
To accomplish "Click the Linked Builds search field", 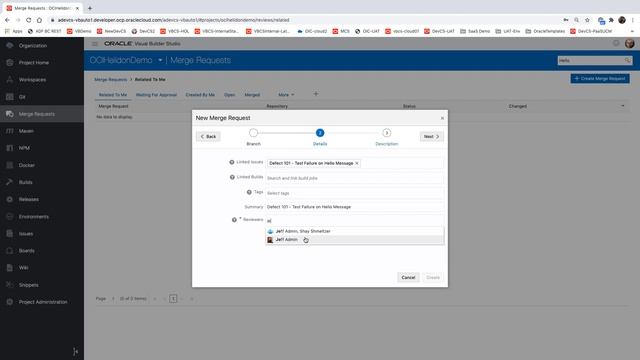I will 354,178.
